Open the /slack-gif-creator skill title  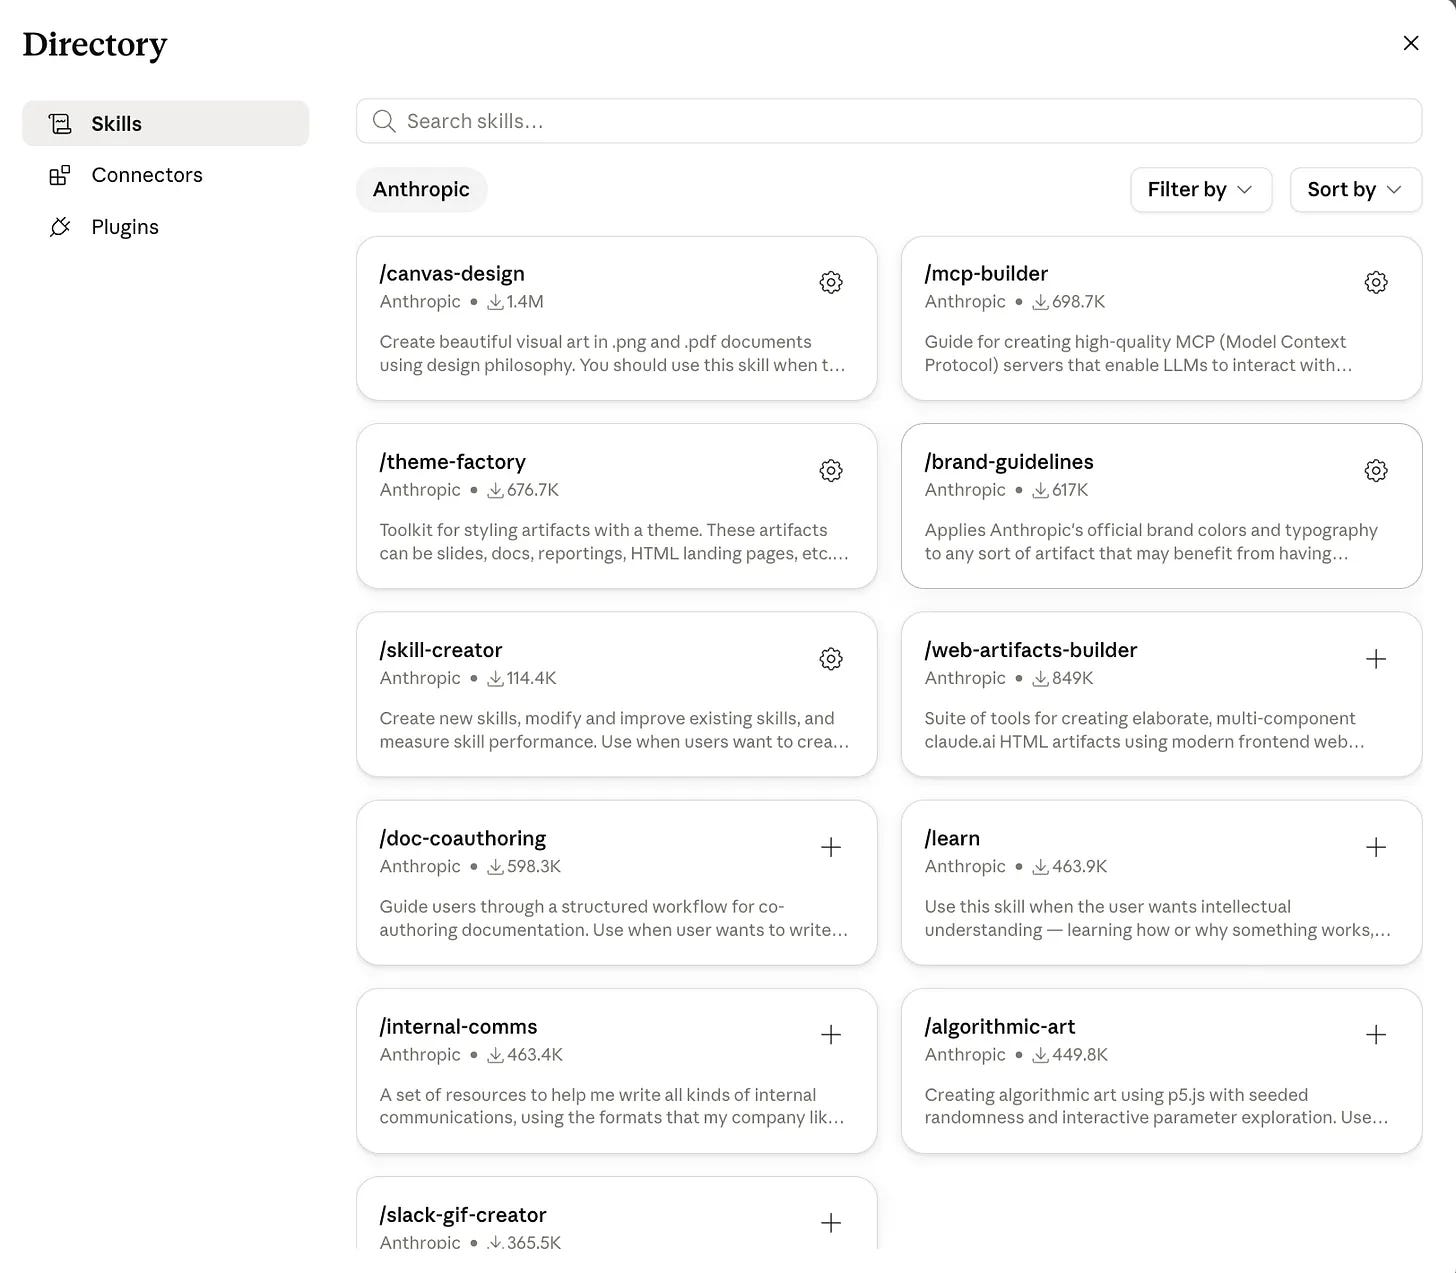[463, 1214]
